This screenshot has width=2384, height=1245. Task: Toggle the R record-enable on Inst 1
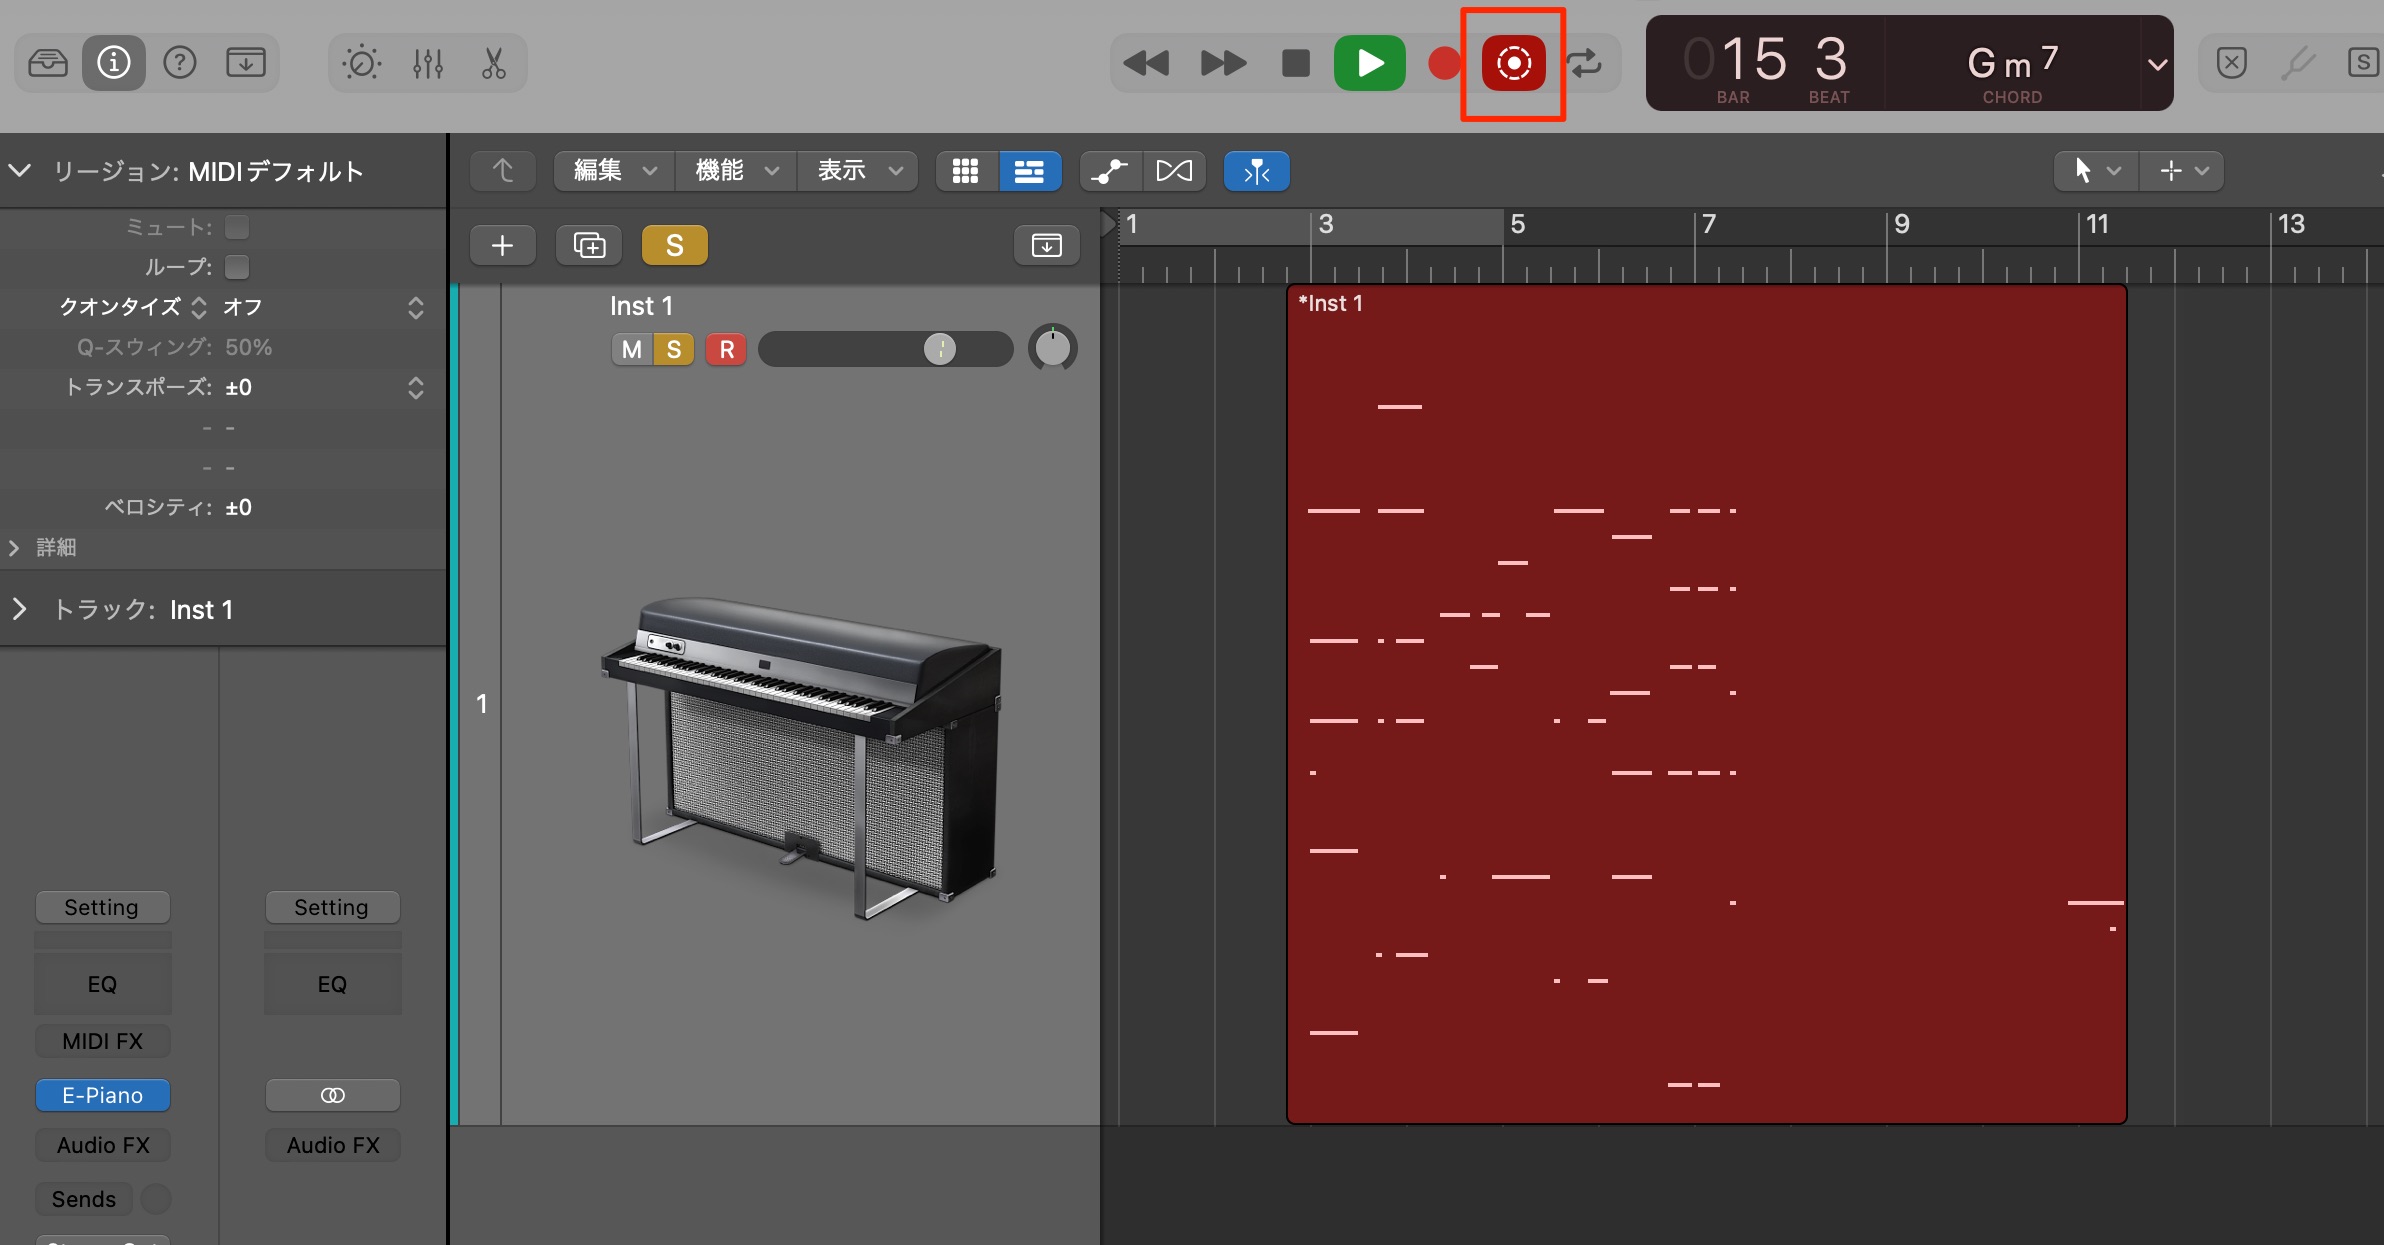pyautogui.click(x=727, y=349)
